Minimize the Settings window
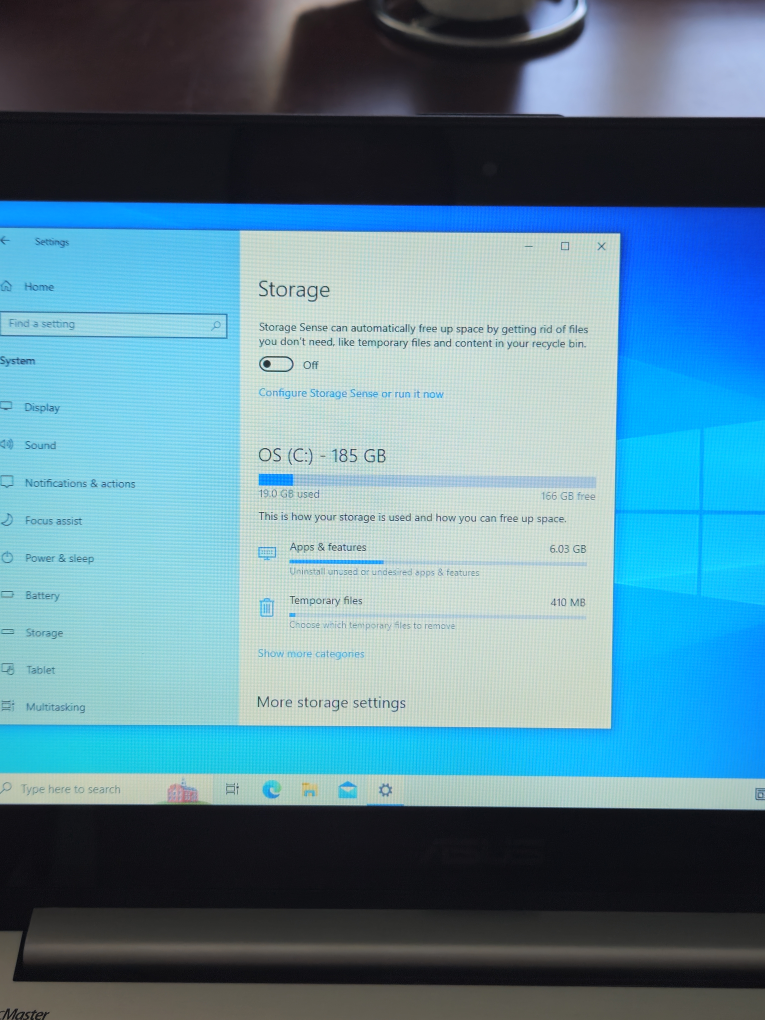 coord(529,246)
